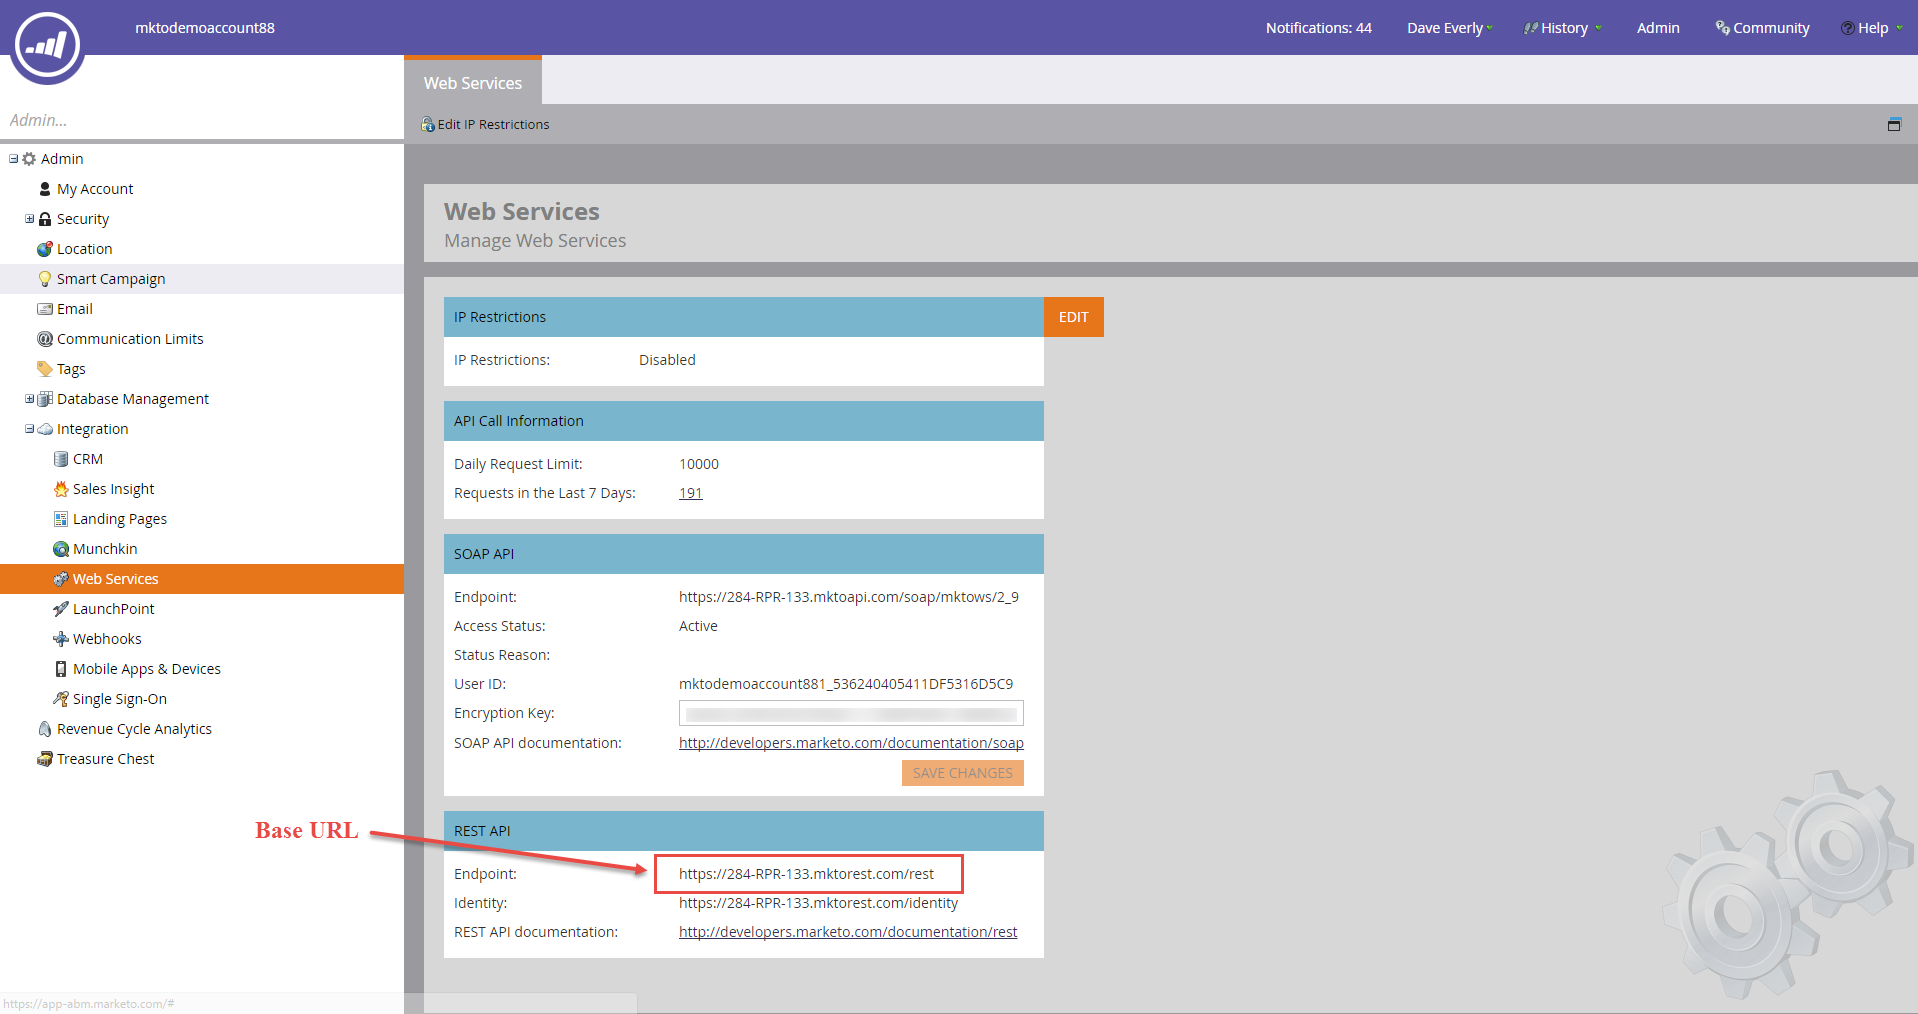
Task: Select the Web Services tab
Action: pos(473,83)
